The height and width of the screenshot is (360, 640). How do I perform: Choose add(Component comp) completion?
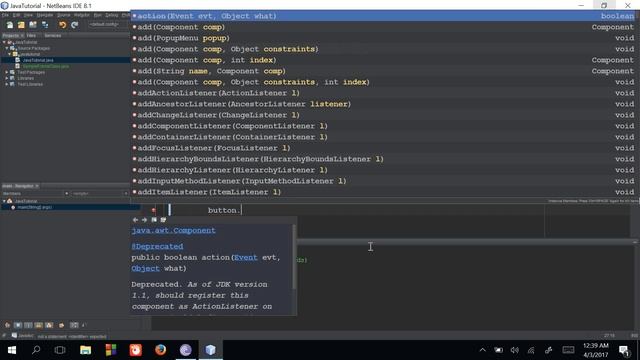pyautogui.click(x=383, y=27)
